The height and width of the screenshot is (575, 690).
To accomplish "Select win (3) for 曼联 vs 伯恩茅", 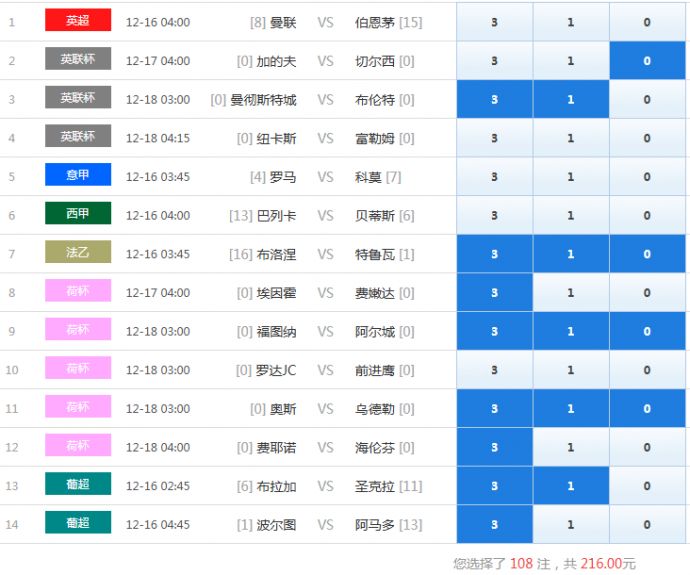I will pos(494,22).
